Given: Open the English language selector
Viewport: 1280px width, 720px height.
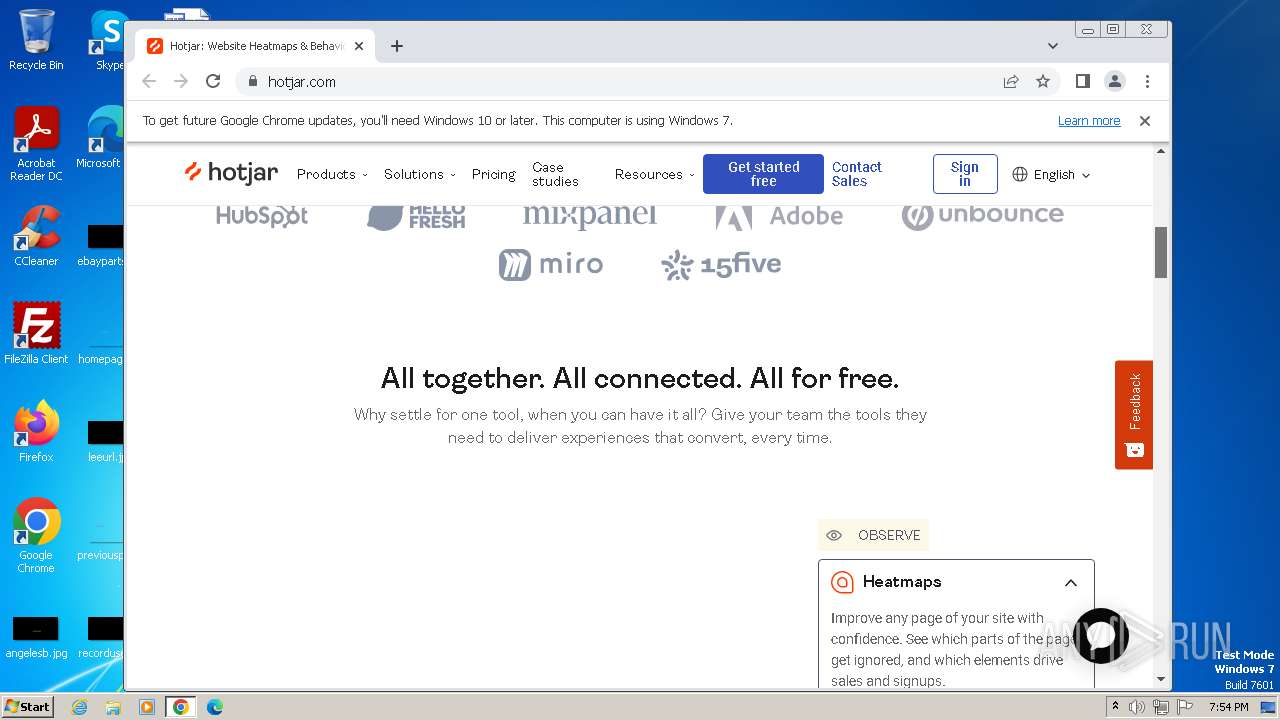Looking at the screenshot, I should 1051,174.
